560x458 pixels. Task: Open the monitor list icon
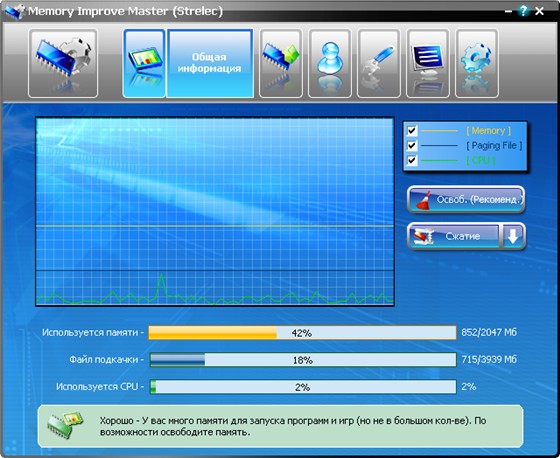point(428,63)
